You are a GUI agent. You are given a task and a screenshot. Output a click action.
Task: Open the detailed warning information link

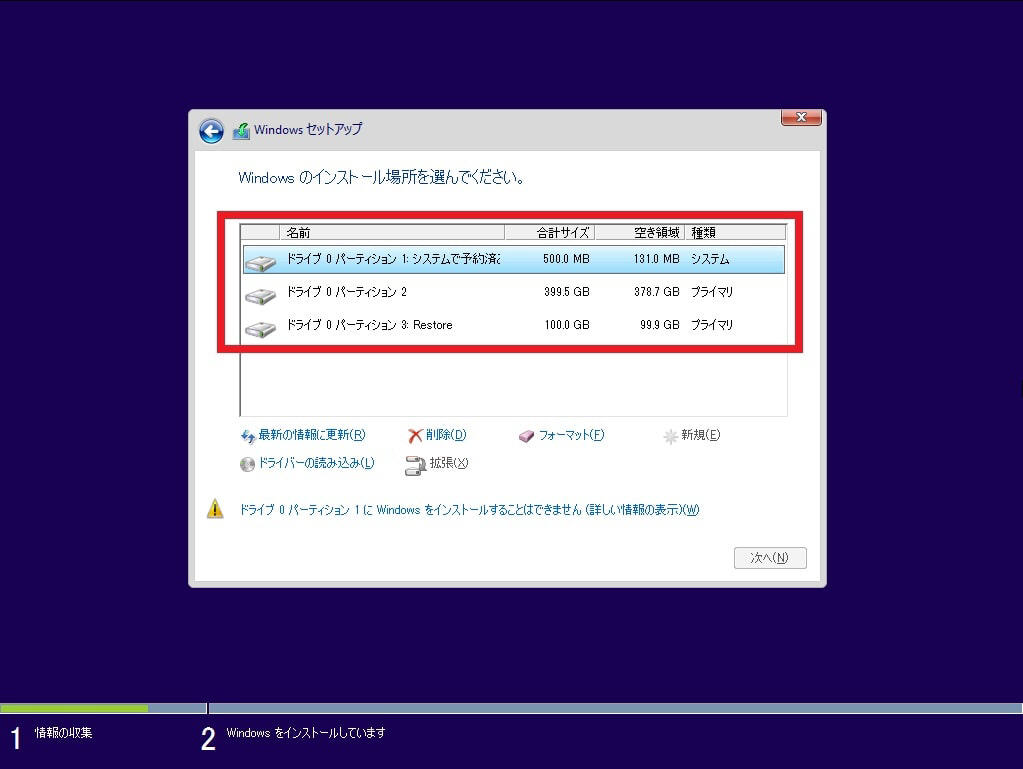pyautogui.click(x=469, y=510)
